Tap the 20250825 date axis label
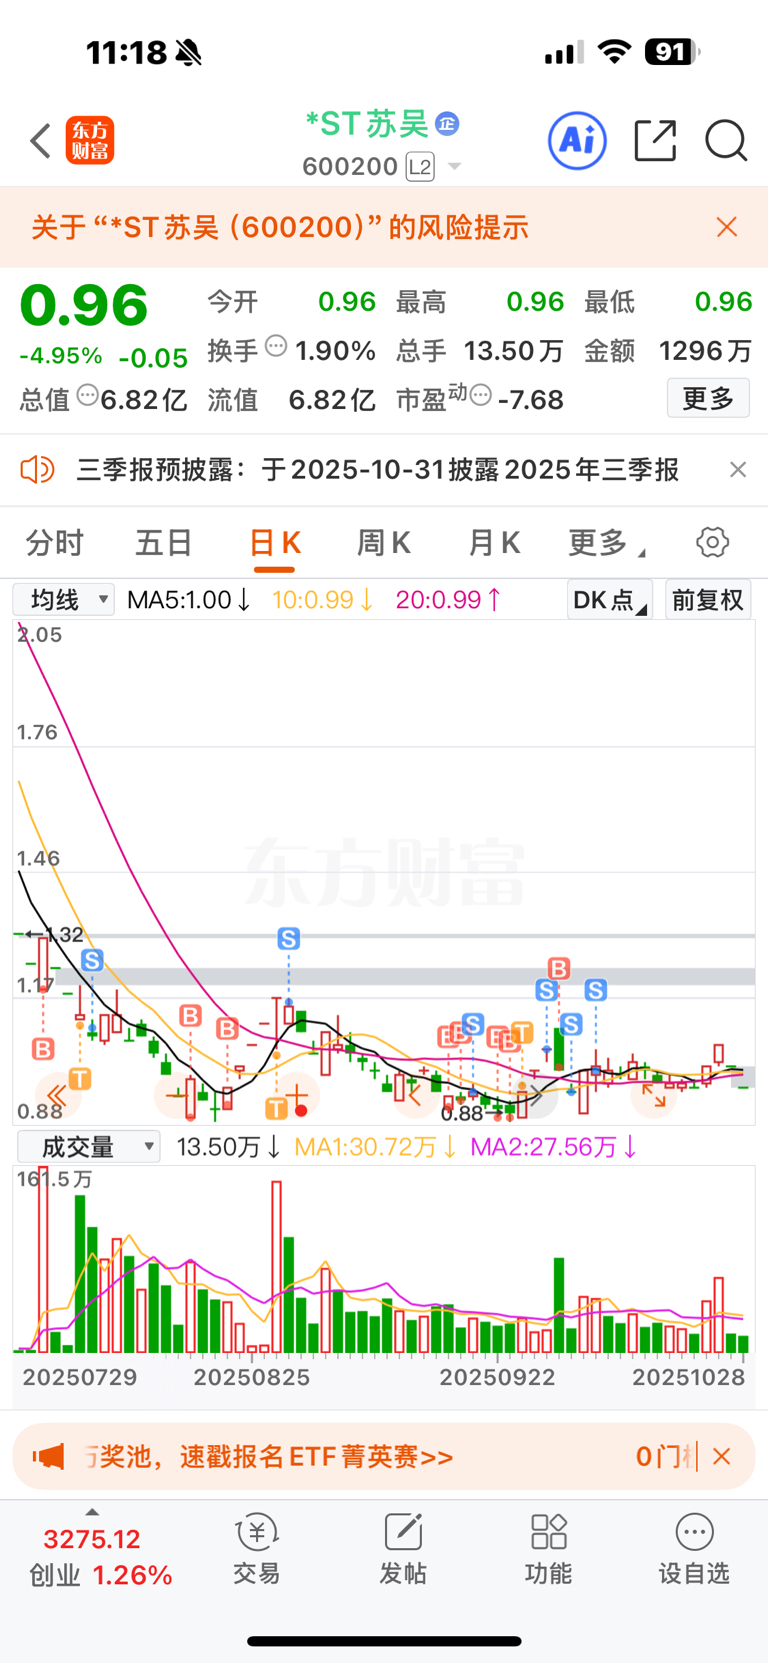Screen dimensions: 768x1663 tap(251, 1377)
